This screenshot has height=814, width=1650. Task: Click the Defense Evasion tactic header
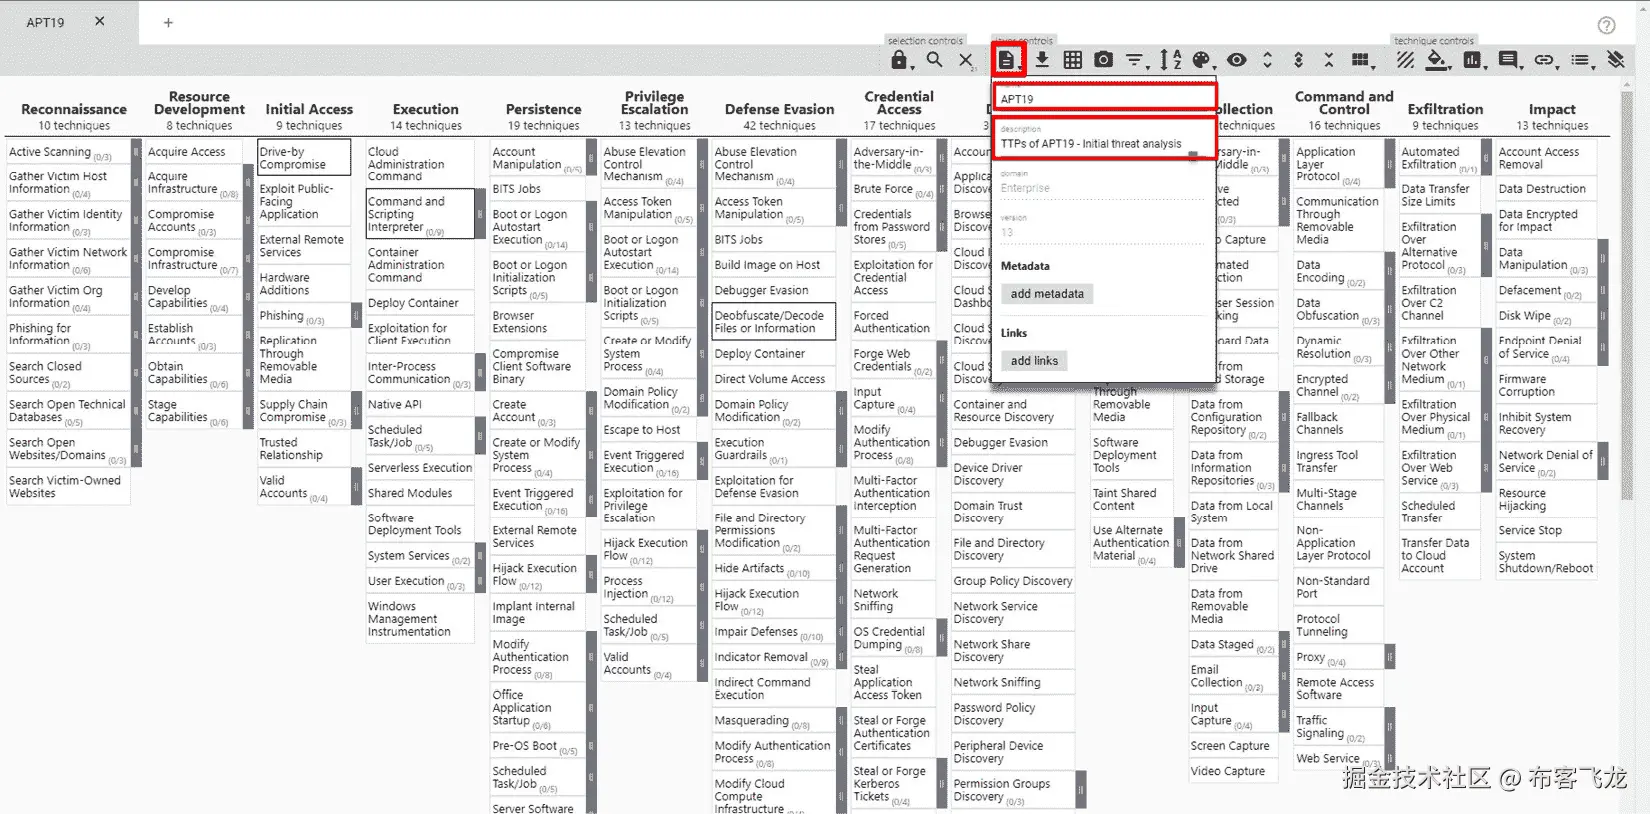(780, 110)
